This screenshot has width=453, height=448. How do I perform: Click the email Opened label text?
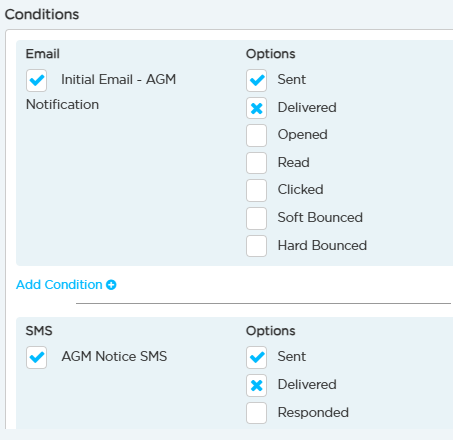(302, 135)
